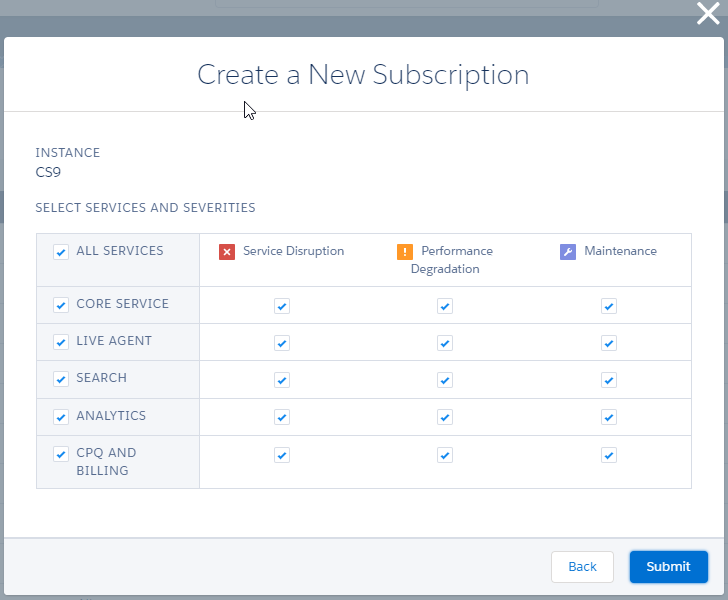
Task: Toggle the ANALYTICS row checkbox
Action: point(61,417)
